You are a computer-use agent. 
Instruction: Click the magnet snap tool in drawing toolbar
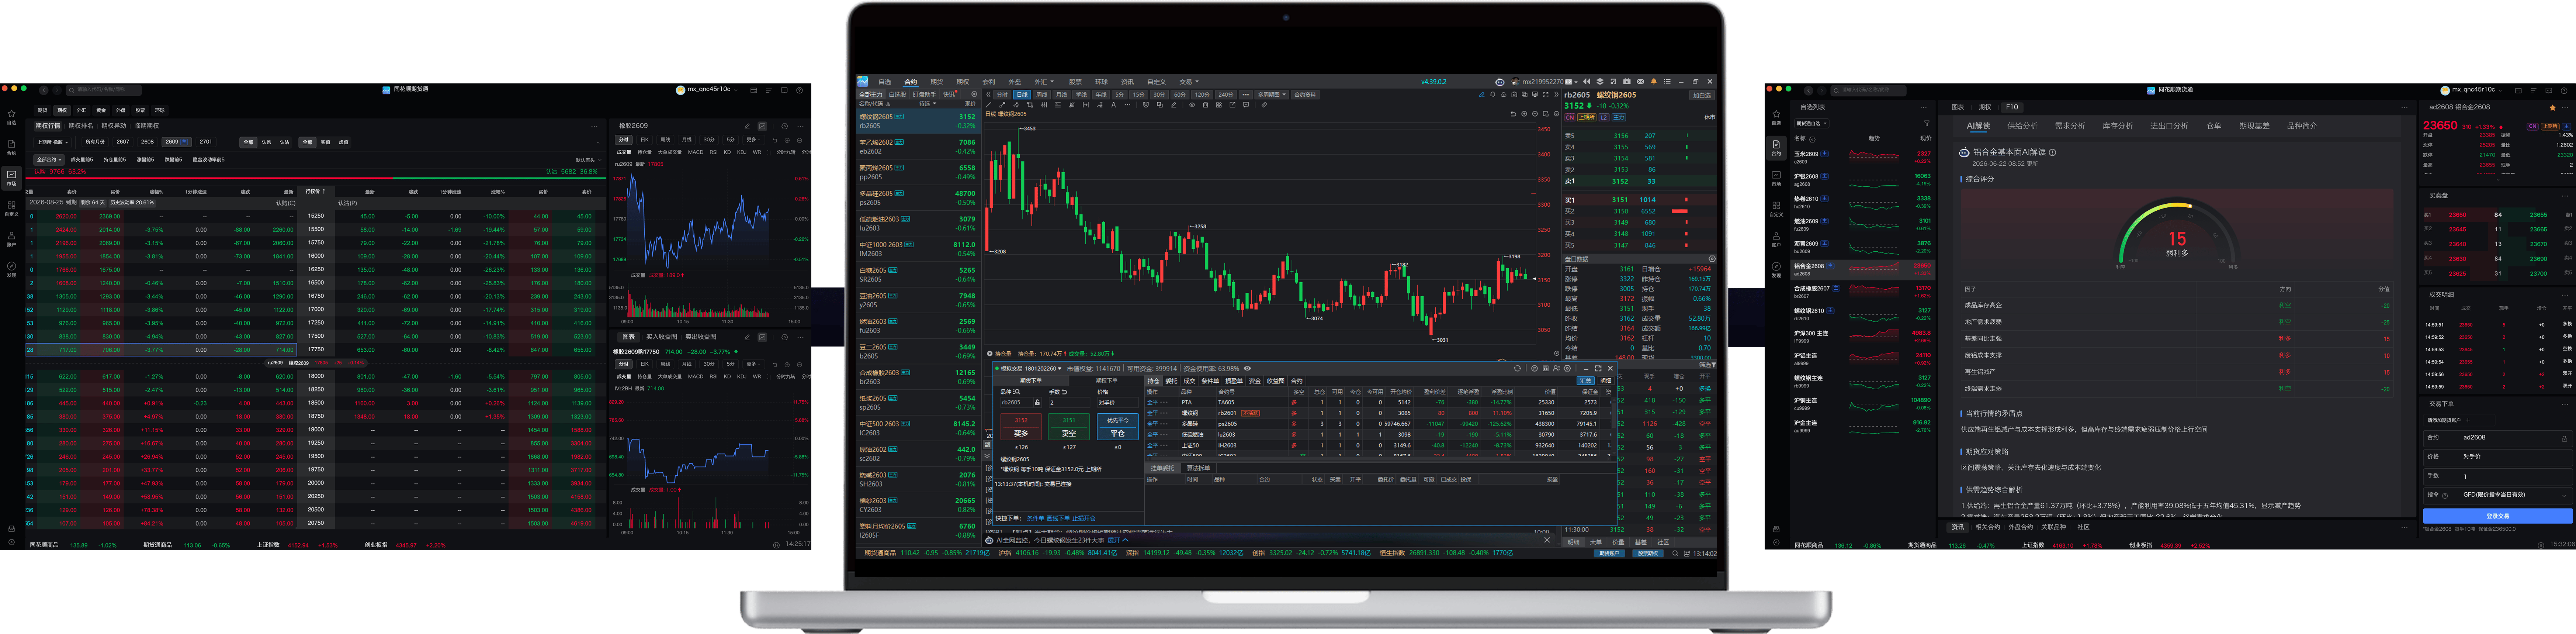point(1146,105)
